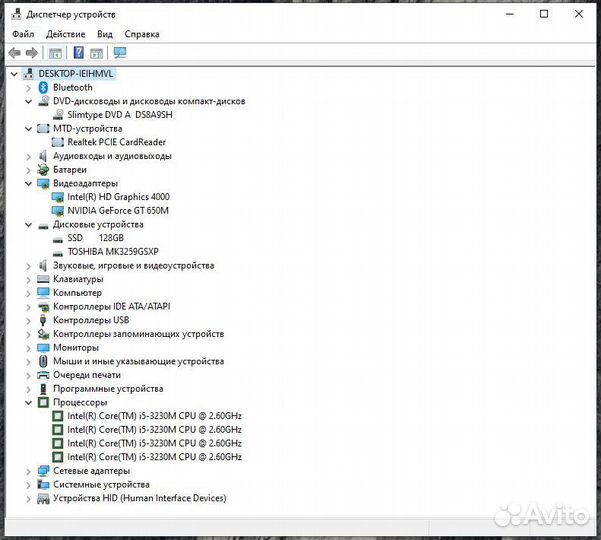Select Контроллеры запоминающих устройств label
Screen dimensions: 601x540
138,334
